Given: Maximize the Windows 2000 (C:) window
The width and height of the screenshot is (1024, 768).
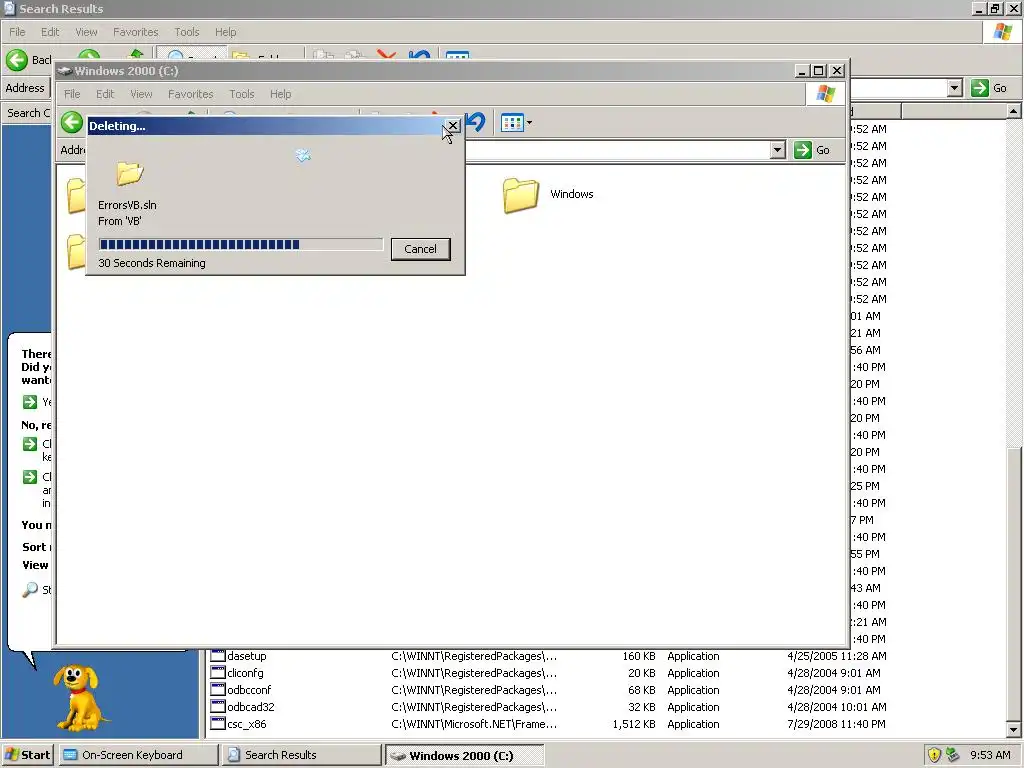Looking at the screenshot, I should coord(819,71).
